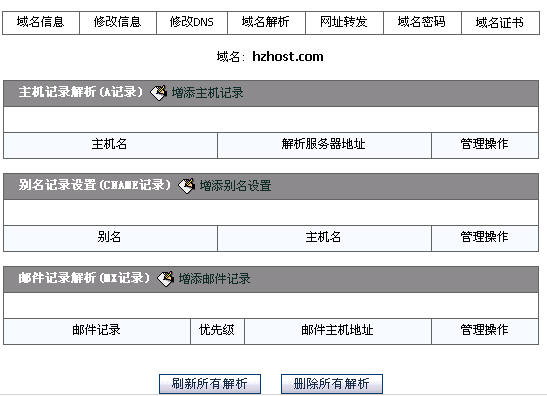Click the 删除所有解析 button
The height and width of the screenshot is (396, 547).
[332, 384]
